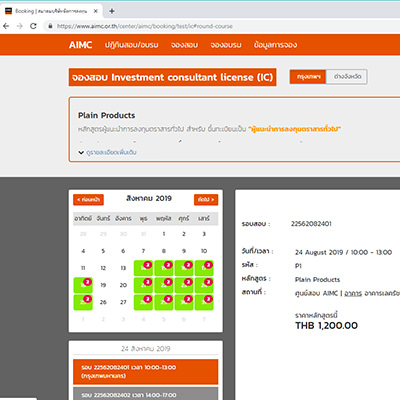Viewport: 400px width, 400px height.
Task: Click the orange ผู้แนะนำการลงทุนตราสารทั่วไป text
Action: click(x=294, y=129)
